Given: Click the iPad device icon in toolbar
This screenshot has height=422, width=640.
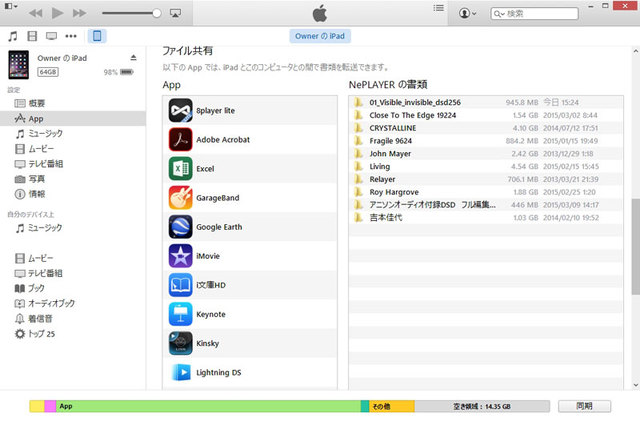Looking at the screenshot, I should coord(97,36).
